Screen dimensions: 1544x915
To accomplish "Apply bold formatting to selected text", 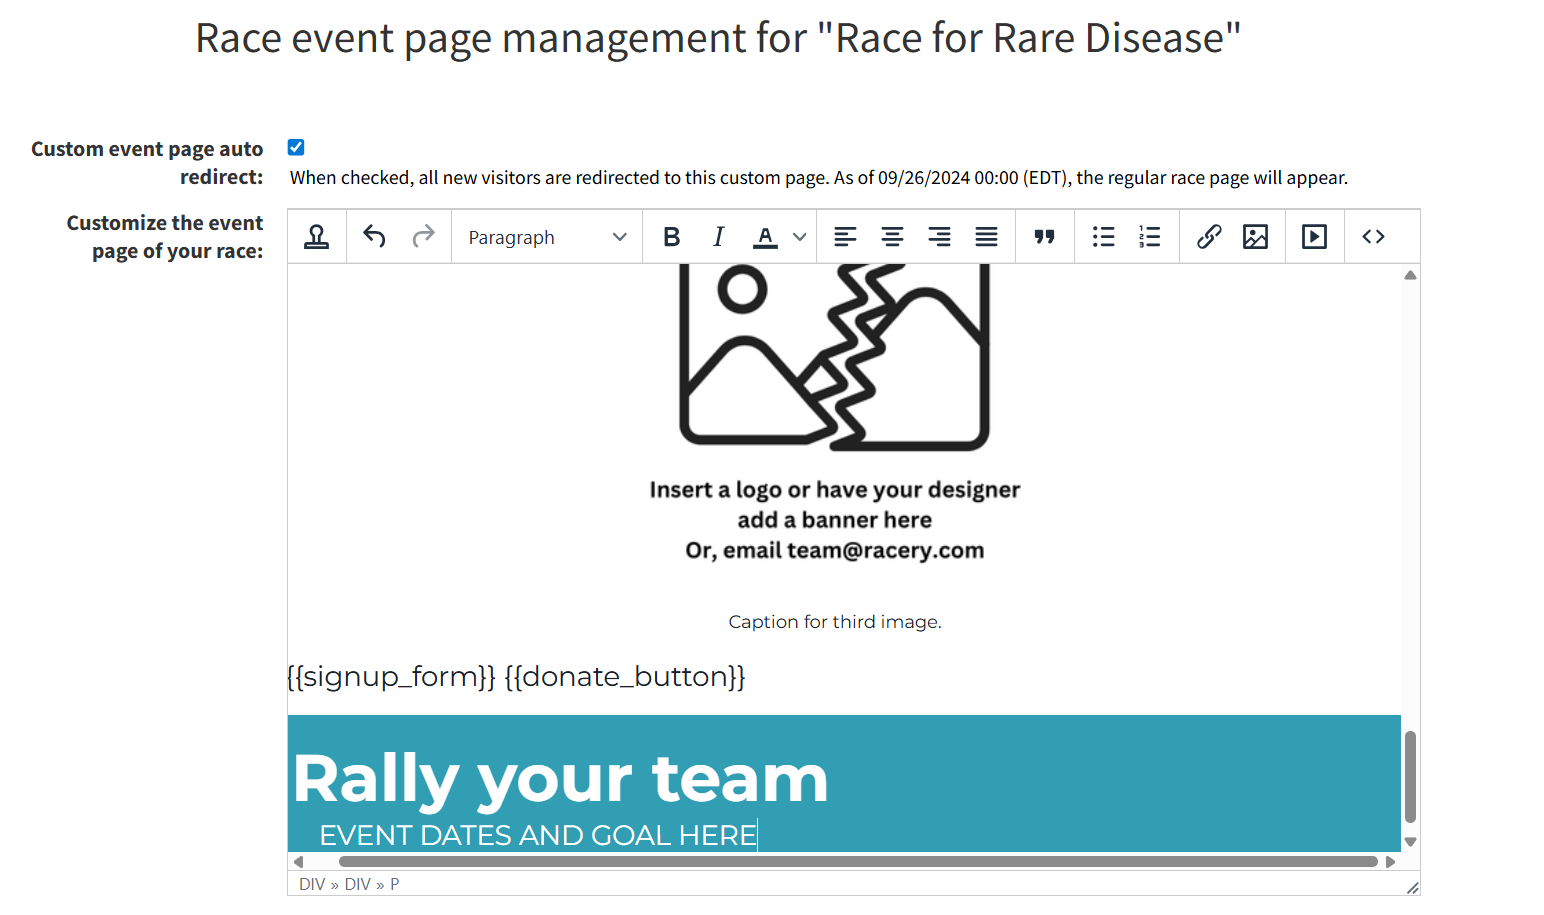I will pos(671,236).
